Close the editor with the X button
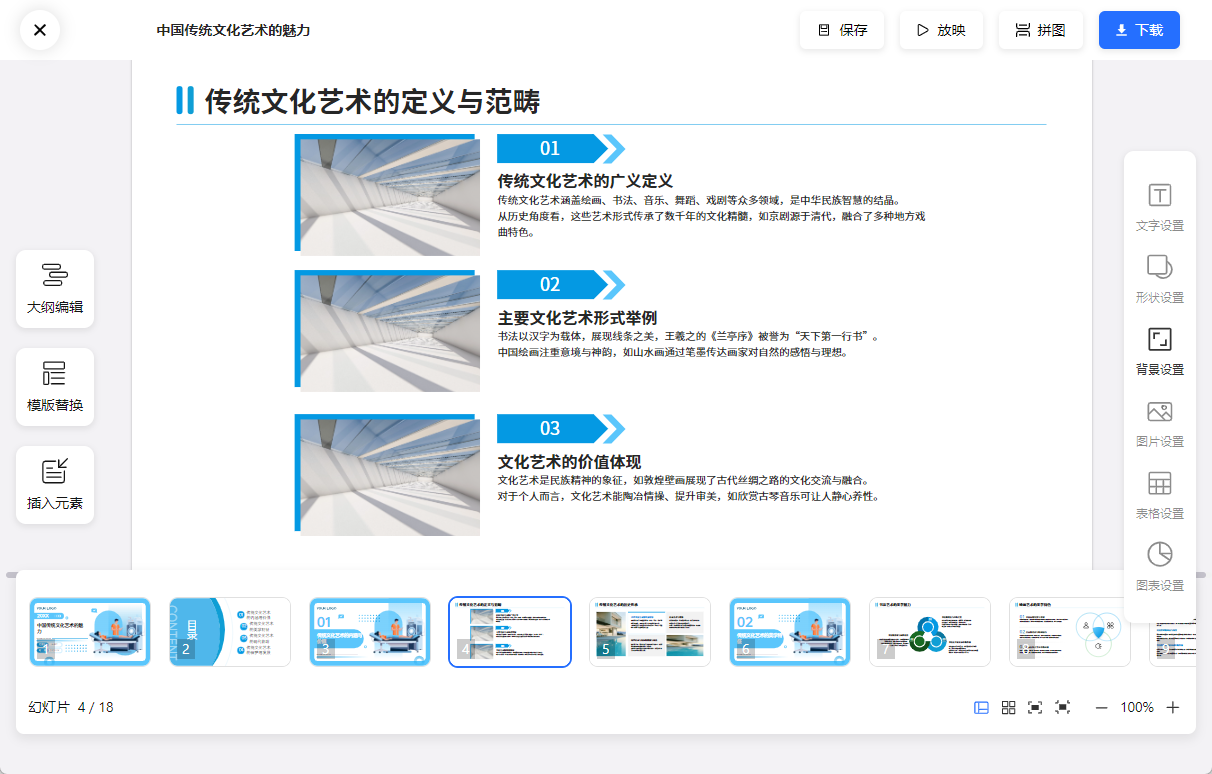Image resolution: width=1212 pixels, height=774 pixels. [40, 30]
